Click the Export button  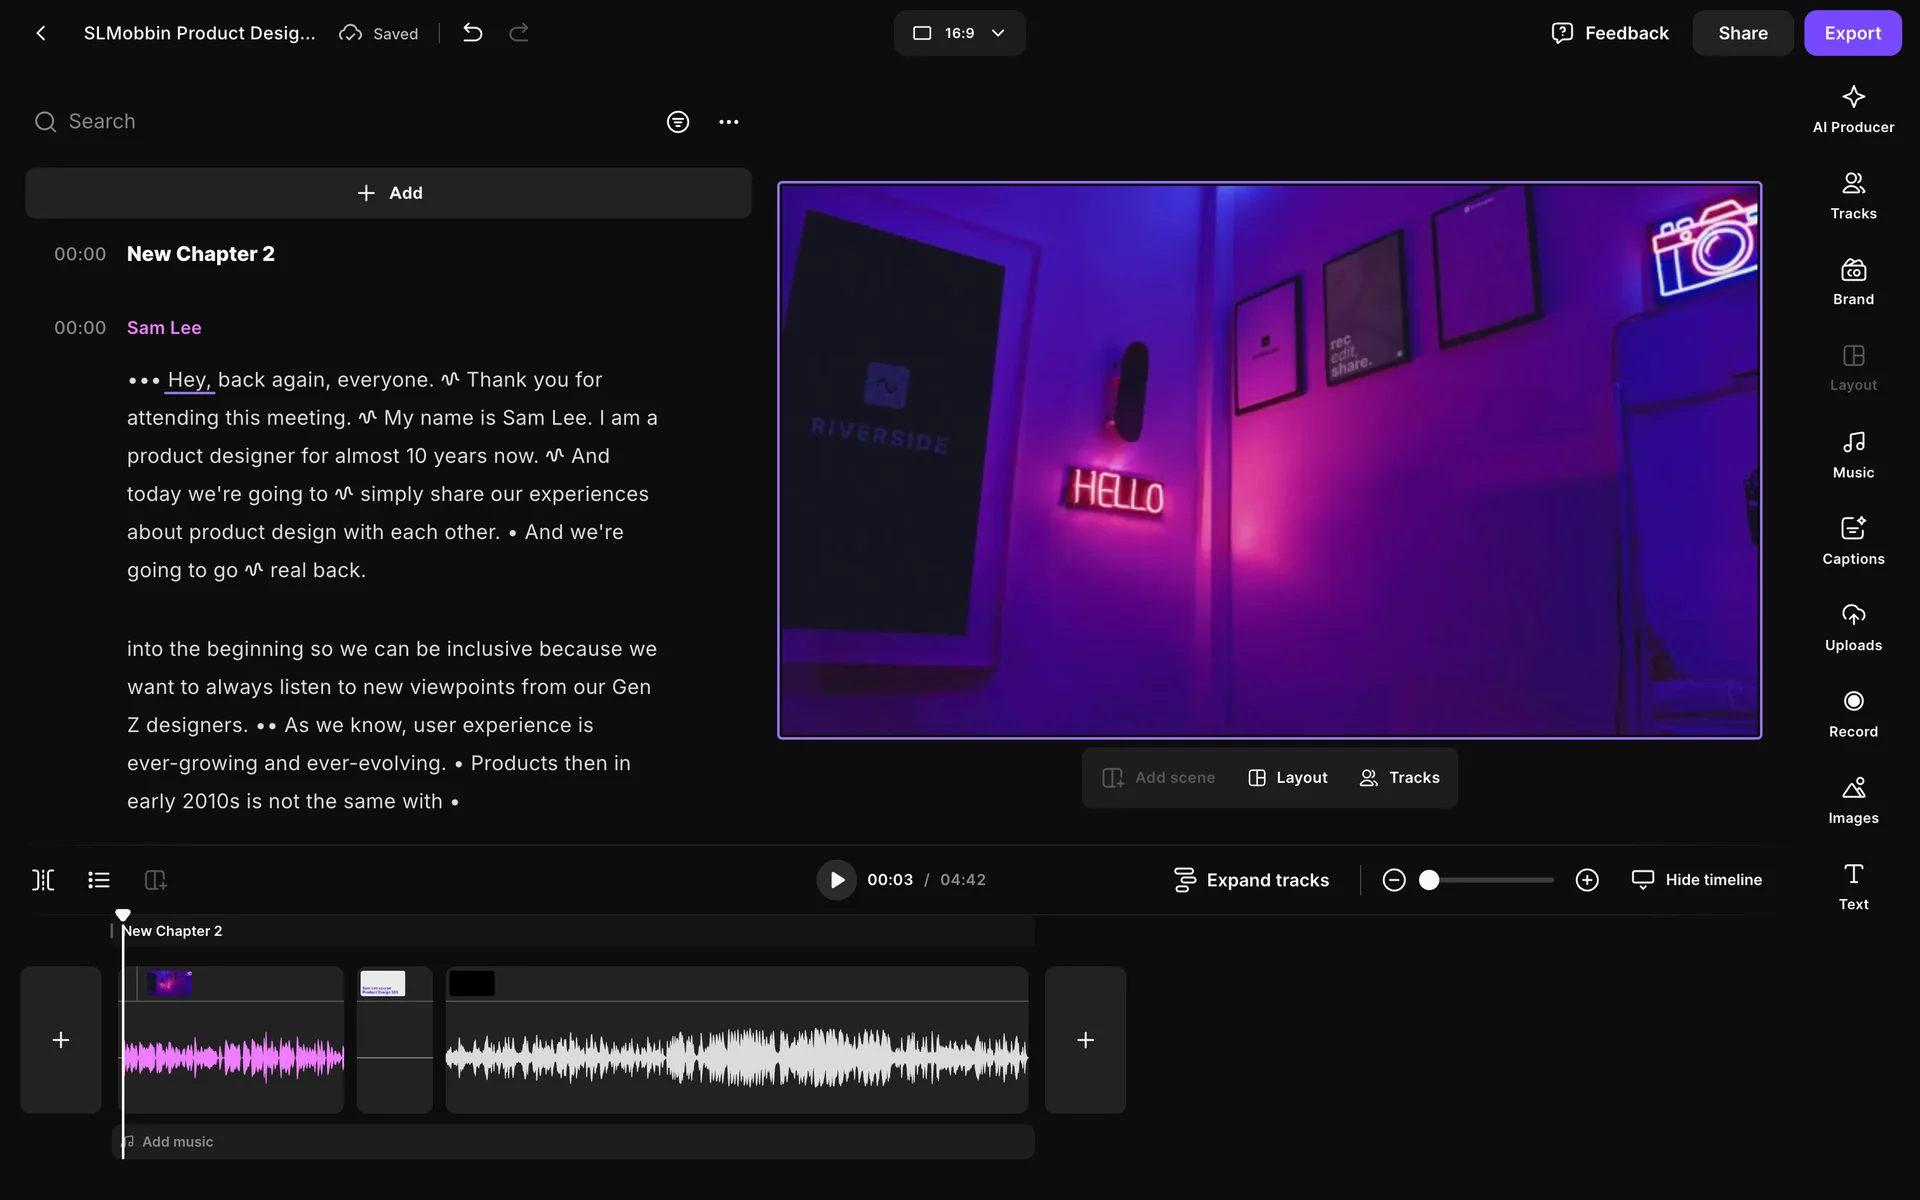click(1852, 33)
